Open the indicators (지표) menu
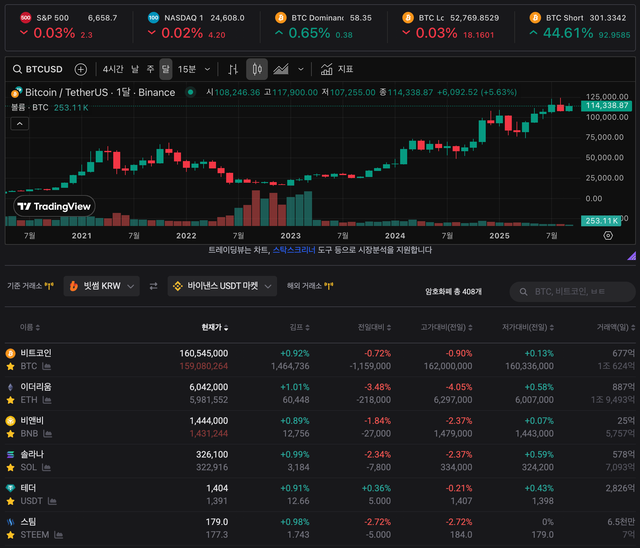The image size is (640, 548). pyautogui.click(x=337, y=70)
